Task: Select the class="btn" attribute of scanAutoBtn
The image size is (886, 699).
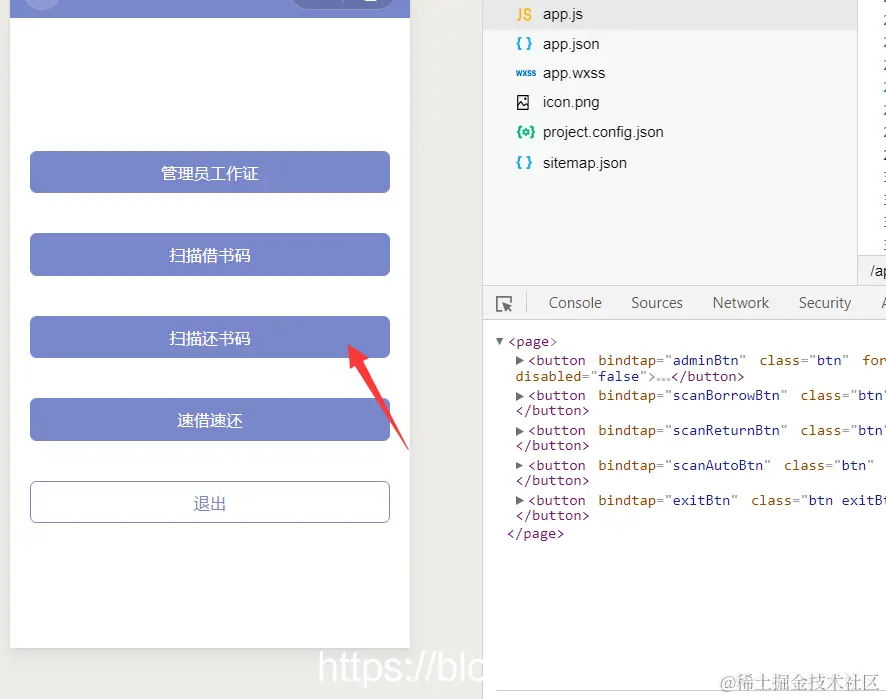Action: point(828,466)
